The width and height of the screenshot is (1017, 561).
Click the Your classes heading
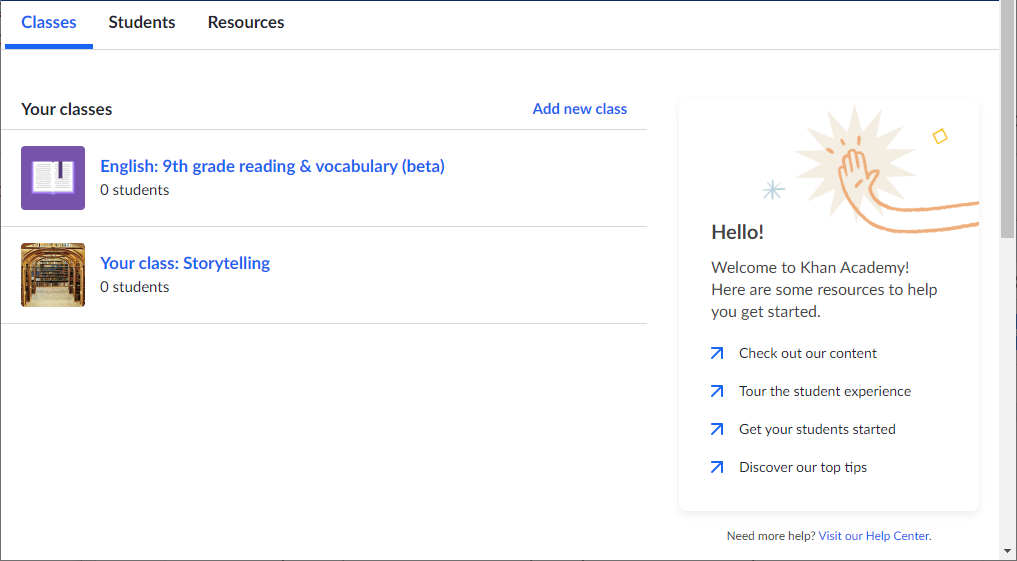(x=67, y=109)
